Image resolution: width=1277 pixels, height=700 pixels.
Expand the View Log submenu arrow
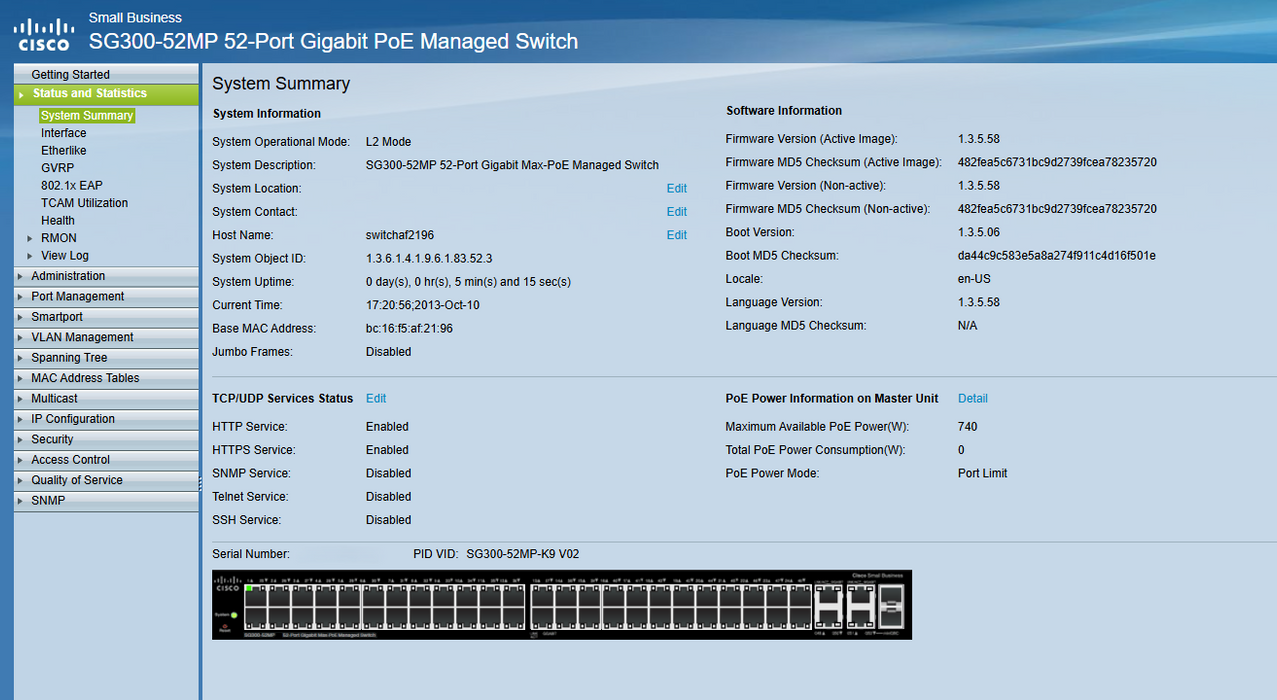tap(30, 256)
